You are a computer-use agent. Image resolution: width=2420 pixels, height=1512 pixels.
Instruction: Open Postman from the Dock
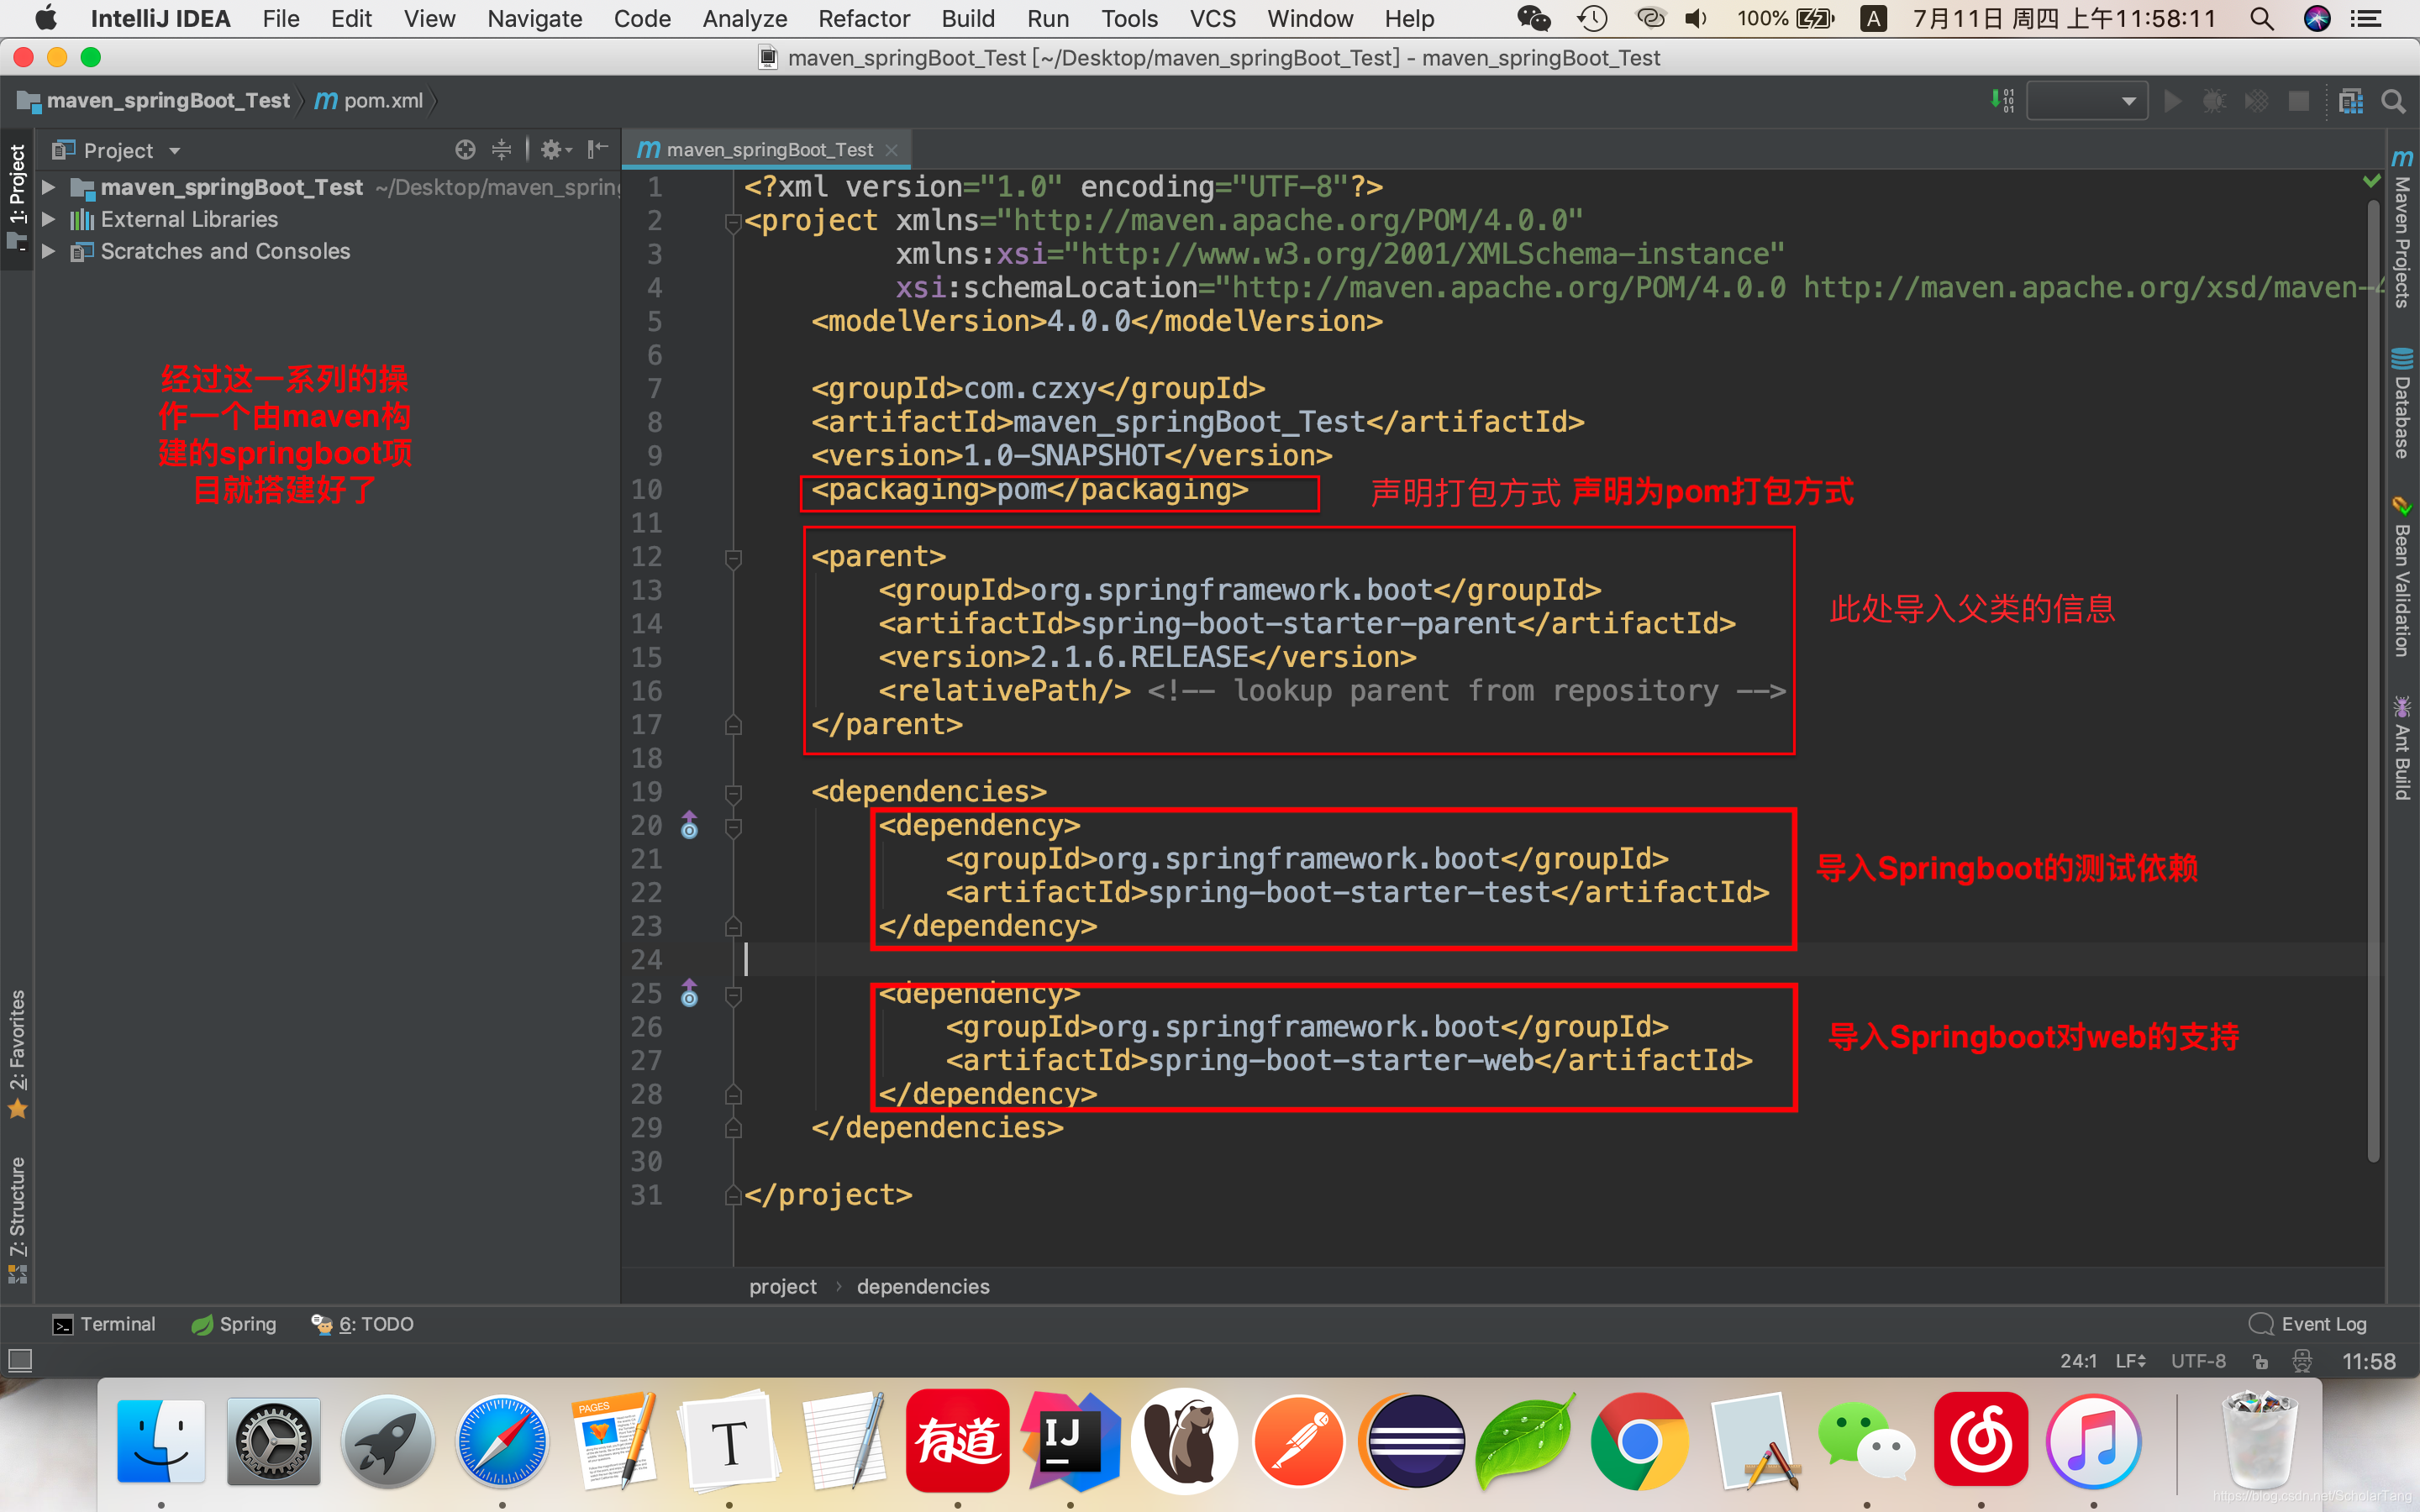coord(1298,1441)
